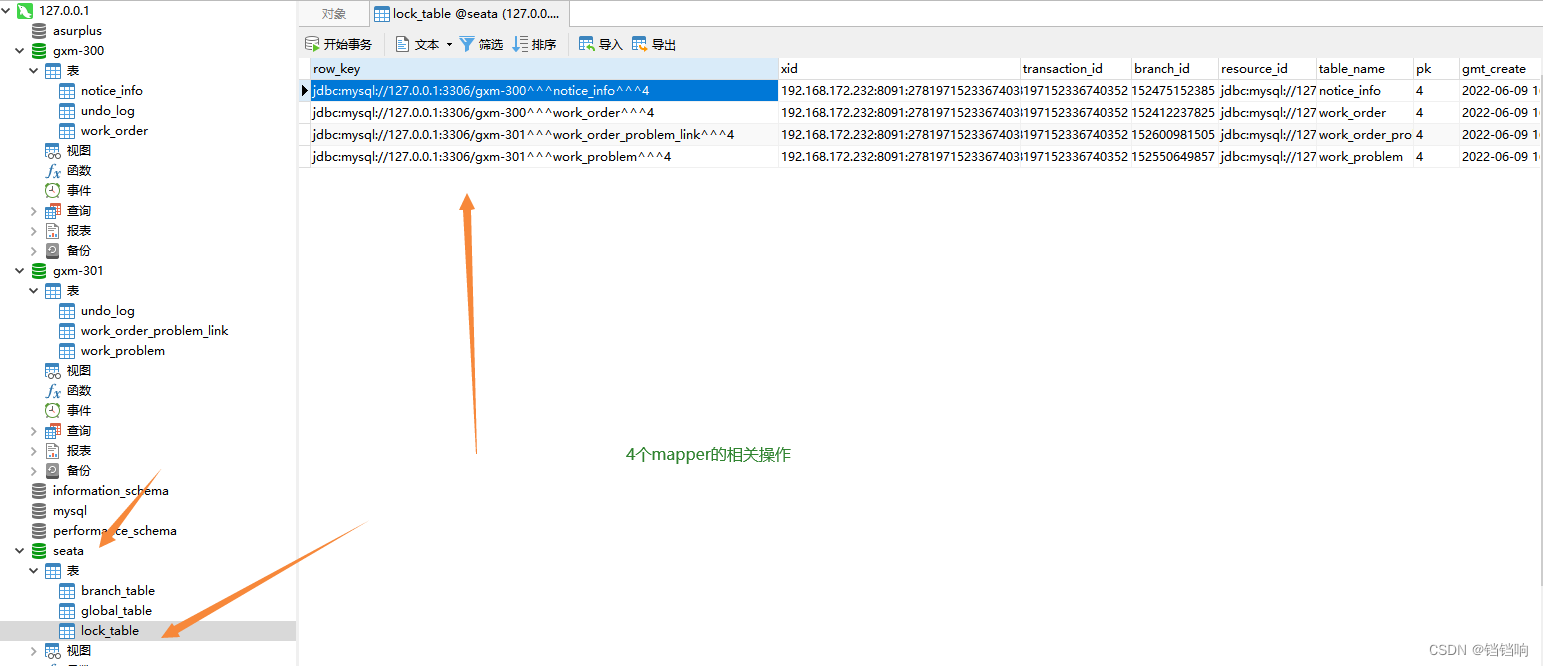This screenshot has width=1543, height=666.
Task: Expand the 报表 node under gxm-300
Action: click(34, 231)
